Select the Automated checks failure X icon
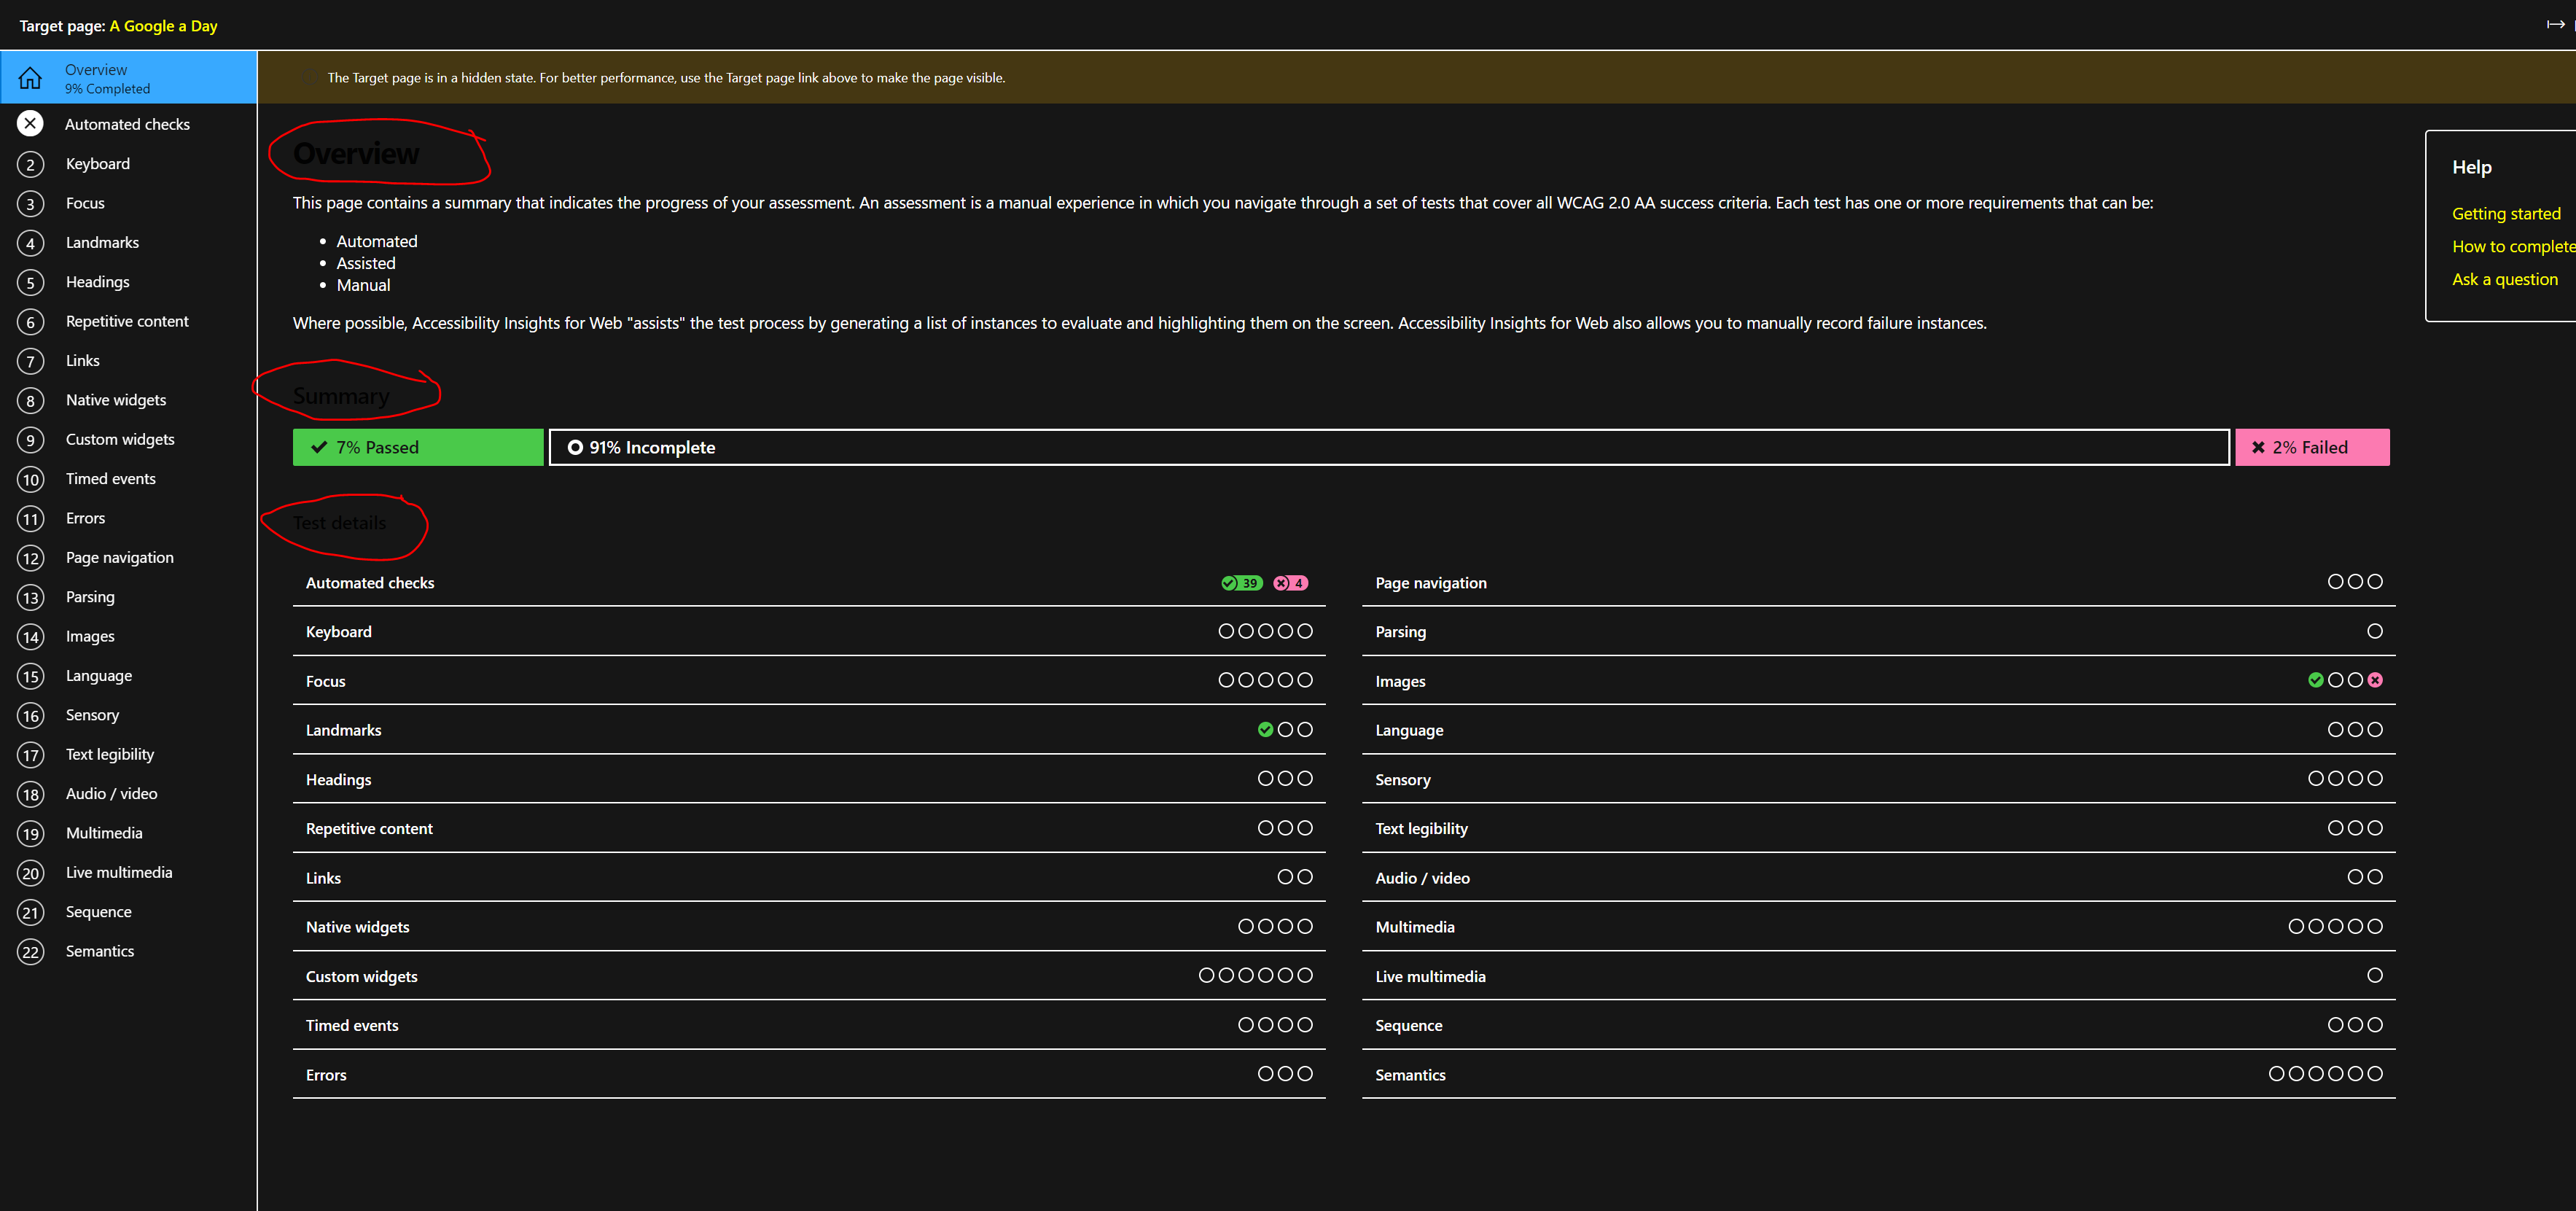The image size is (2576, 1211). [30, 123]
